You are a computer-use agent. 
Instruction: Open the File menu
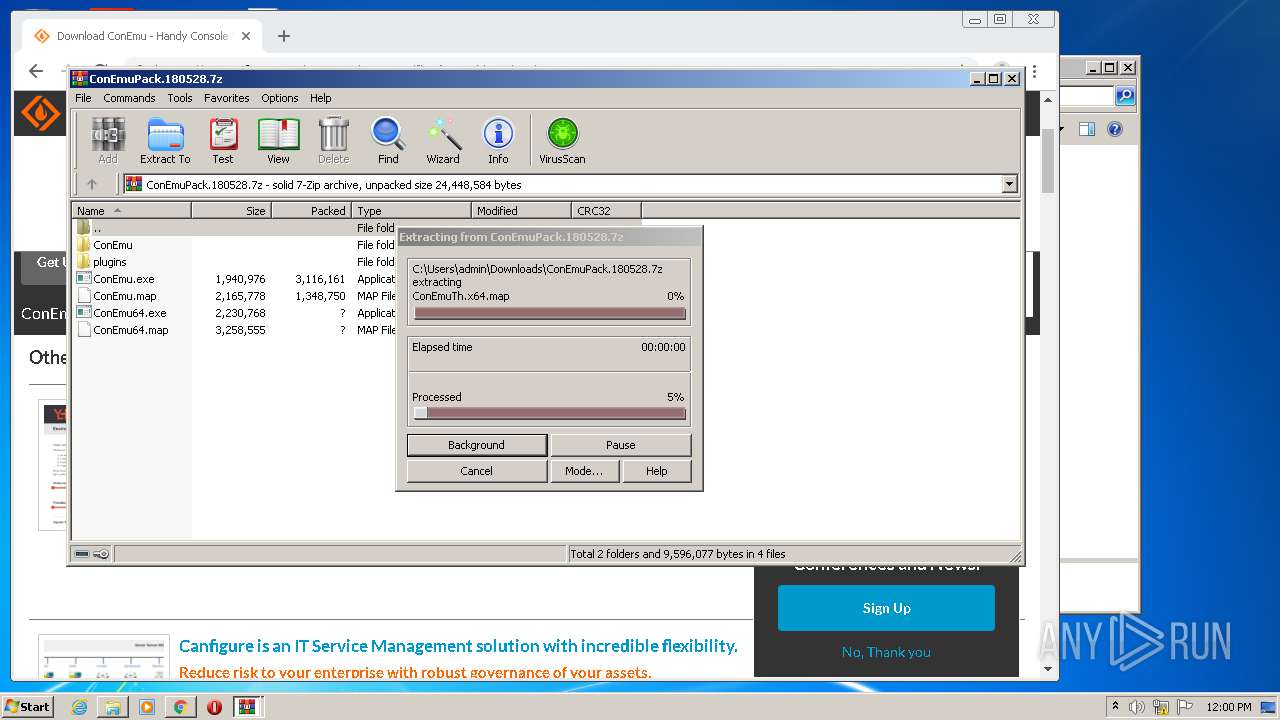(83, 98)
